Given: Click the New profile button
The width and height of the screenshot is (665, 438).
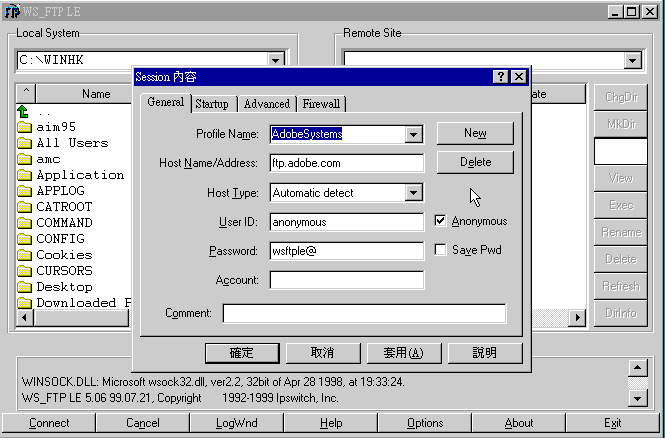Looking at the screenshot, I should [x=475, y=133].
